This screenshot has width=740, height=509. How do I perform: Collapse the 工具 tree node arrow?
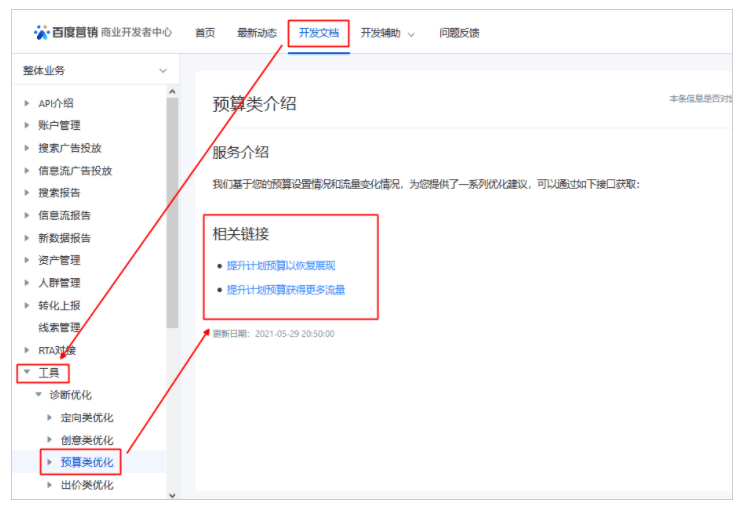pyautogui.click(x=27, y=372)
